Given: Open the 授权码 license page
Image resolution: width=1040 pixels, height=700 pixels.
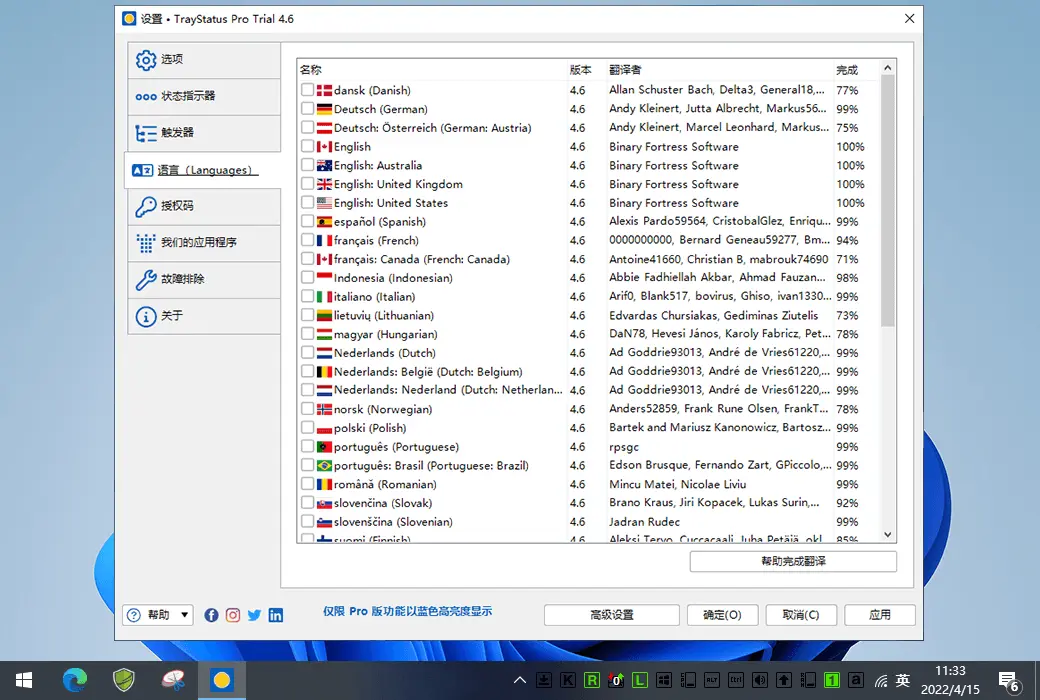Looking at the screenshot, I should pyautogui.click(x=204, y=206).
